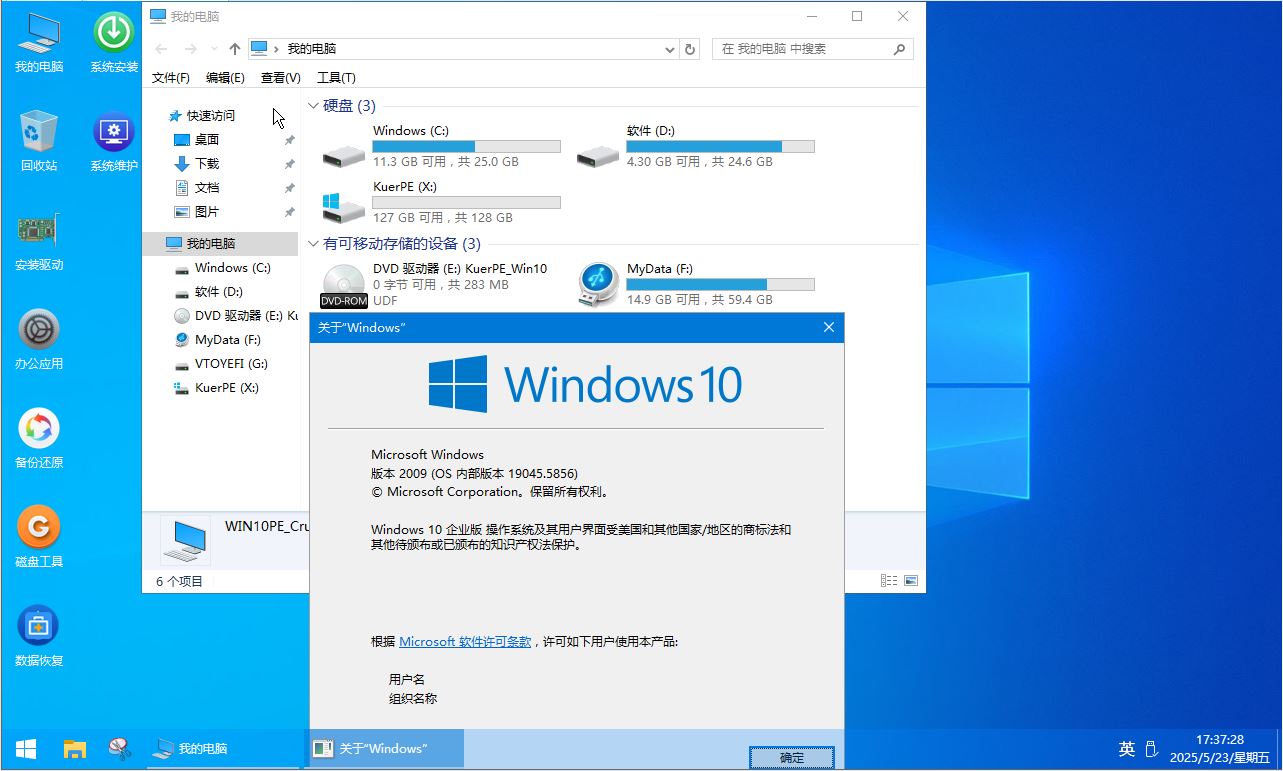The height and width of the screenshot is (771, 1283).
Task: Switch Explorer to large icons view
Action: [911, 581]
